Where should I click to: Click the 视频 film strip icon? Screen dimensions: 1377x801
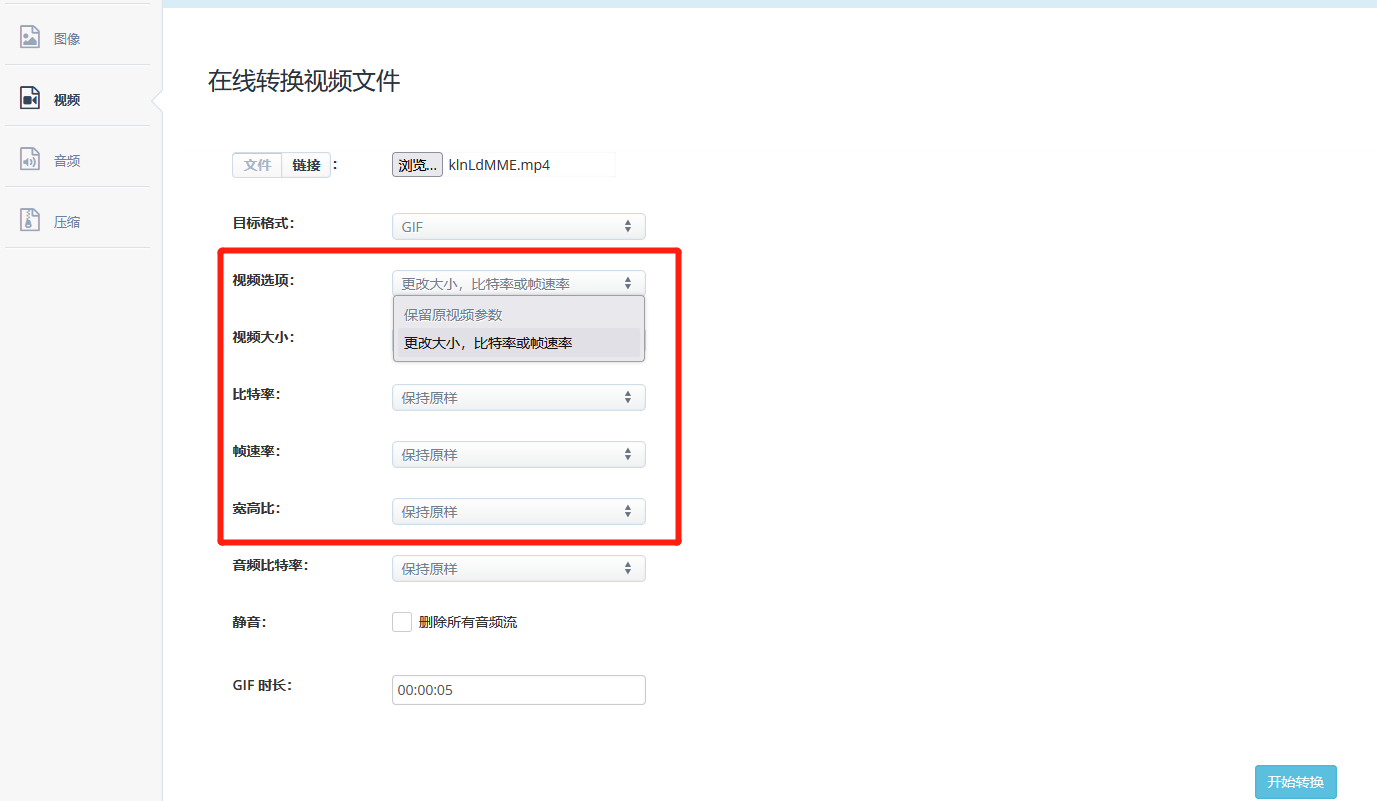click(x=29, y=98)
